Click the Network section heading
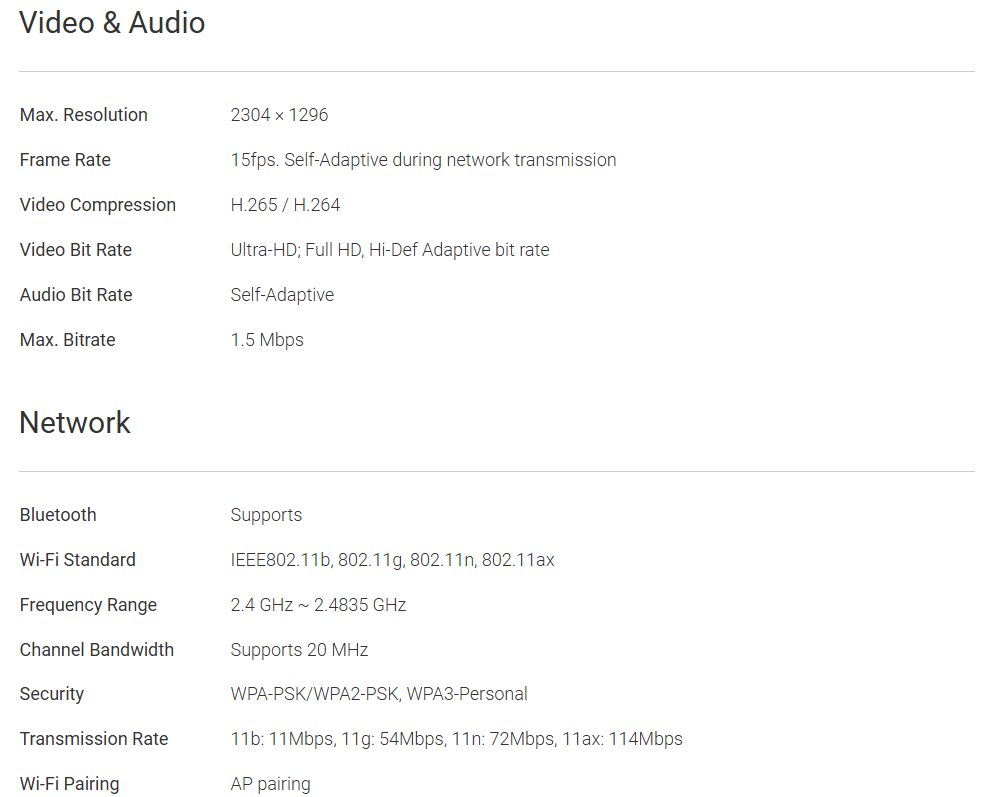The width and height of the screenshot is (987, 797). pyautogui.click(x=75, y=422)
